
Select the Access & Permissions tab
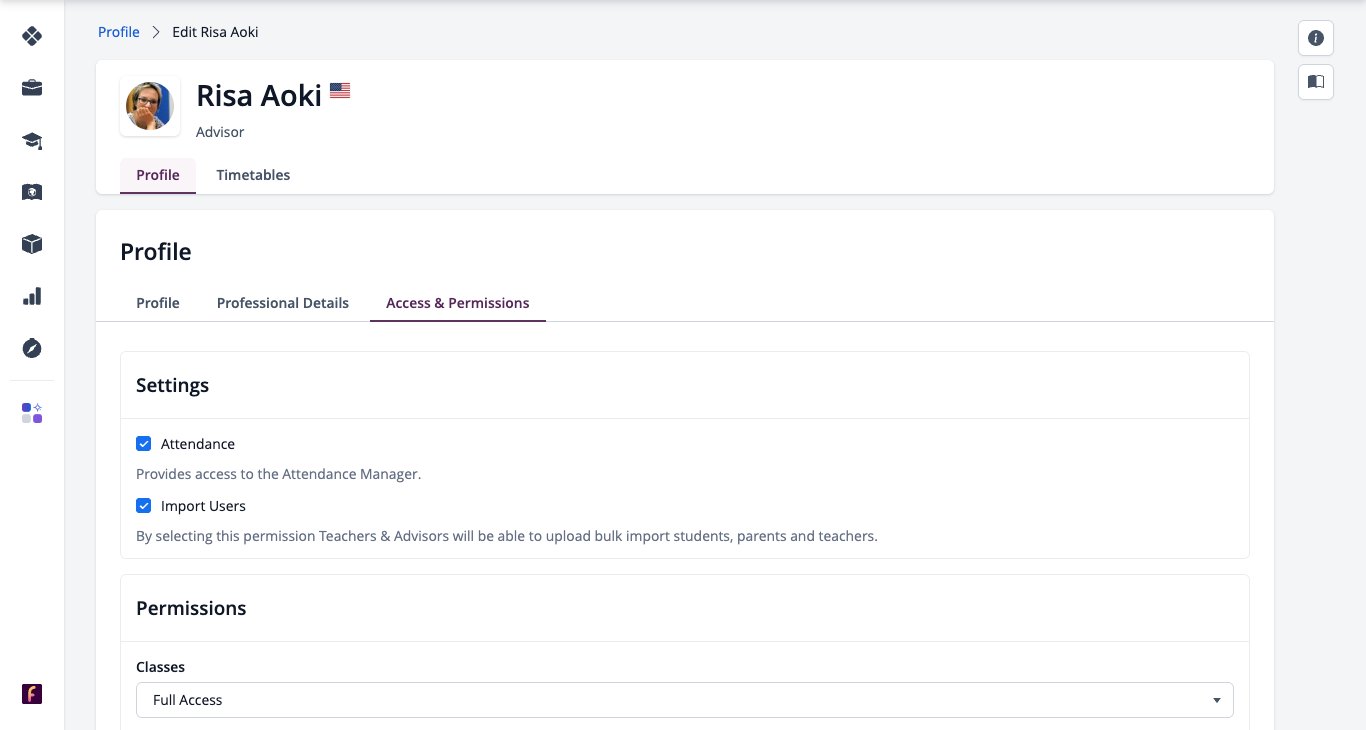click(458, 303)
